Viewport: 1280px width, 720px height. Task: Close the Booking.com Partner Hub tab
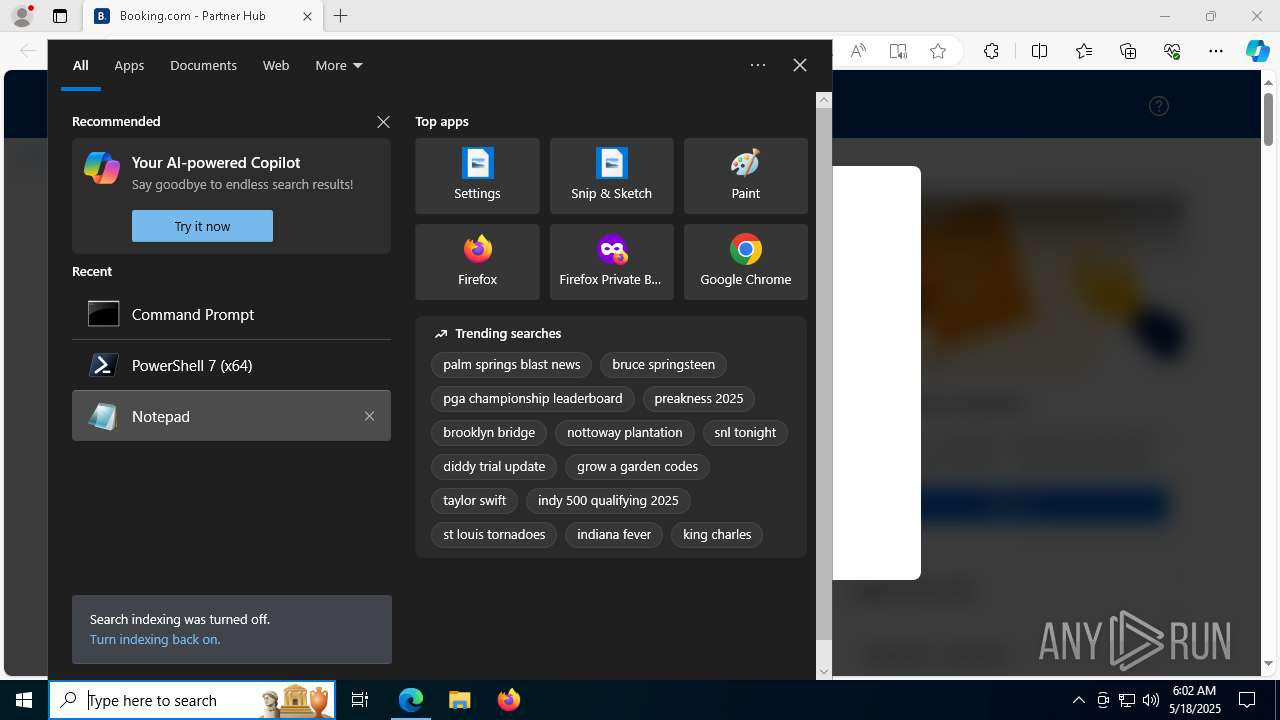[307, 16]
